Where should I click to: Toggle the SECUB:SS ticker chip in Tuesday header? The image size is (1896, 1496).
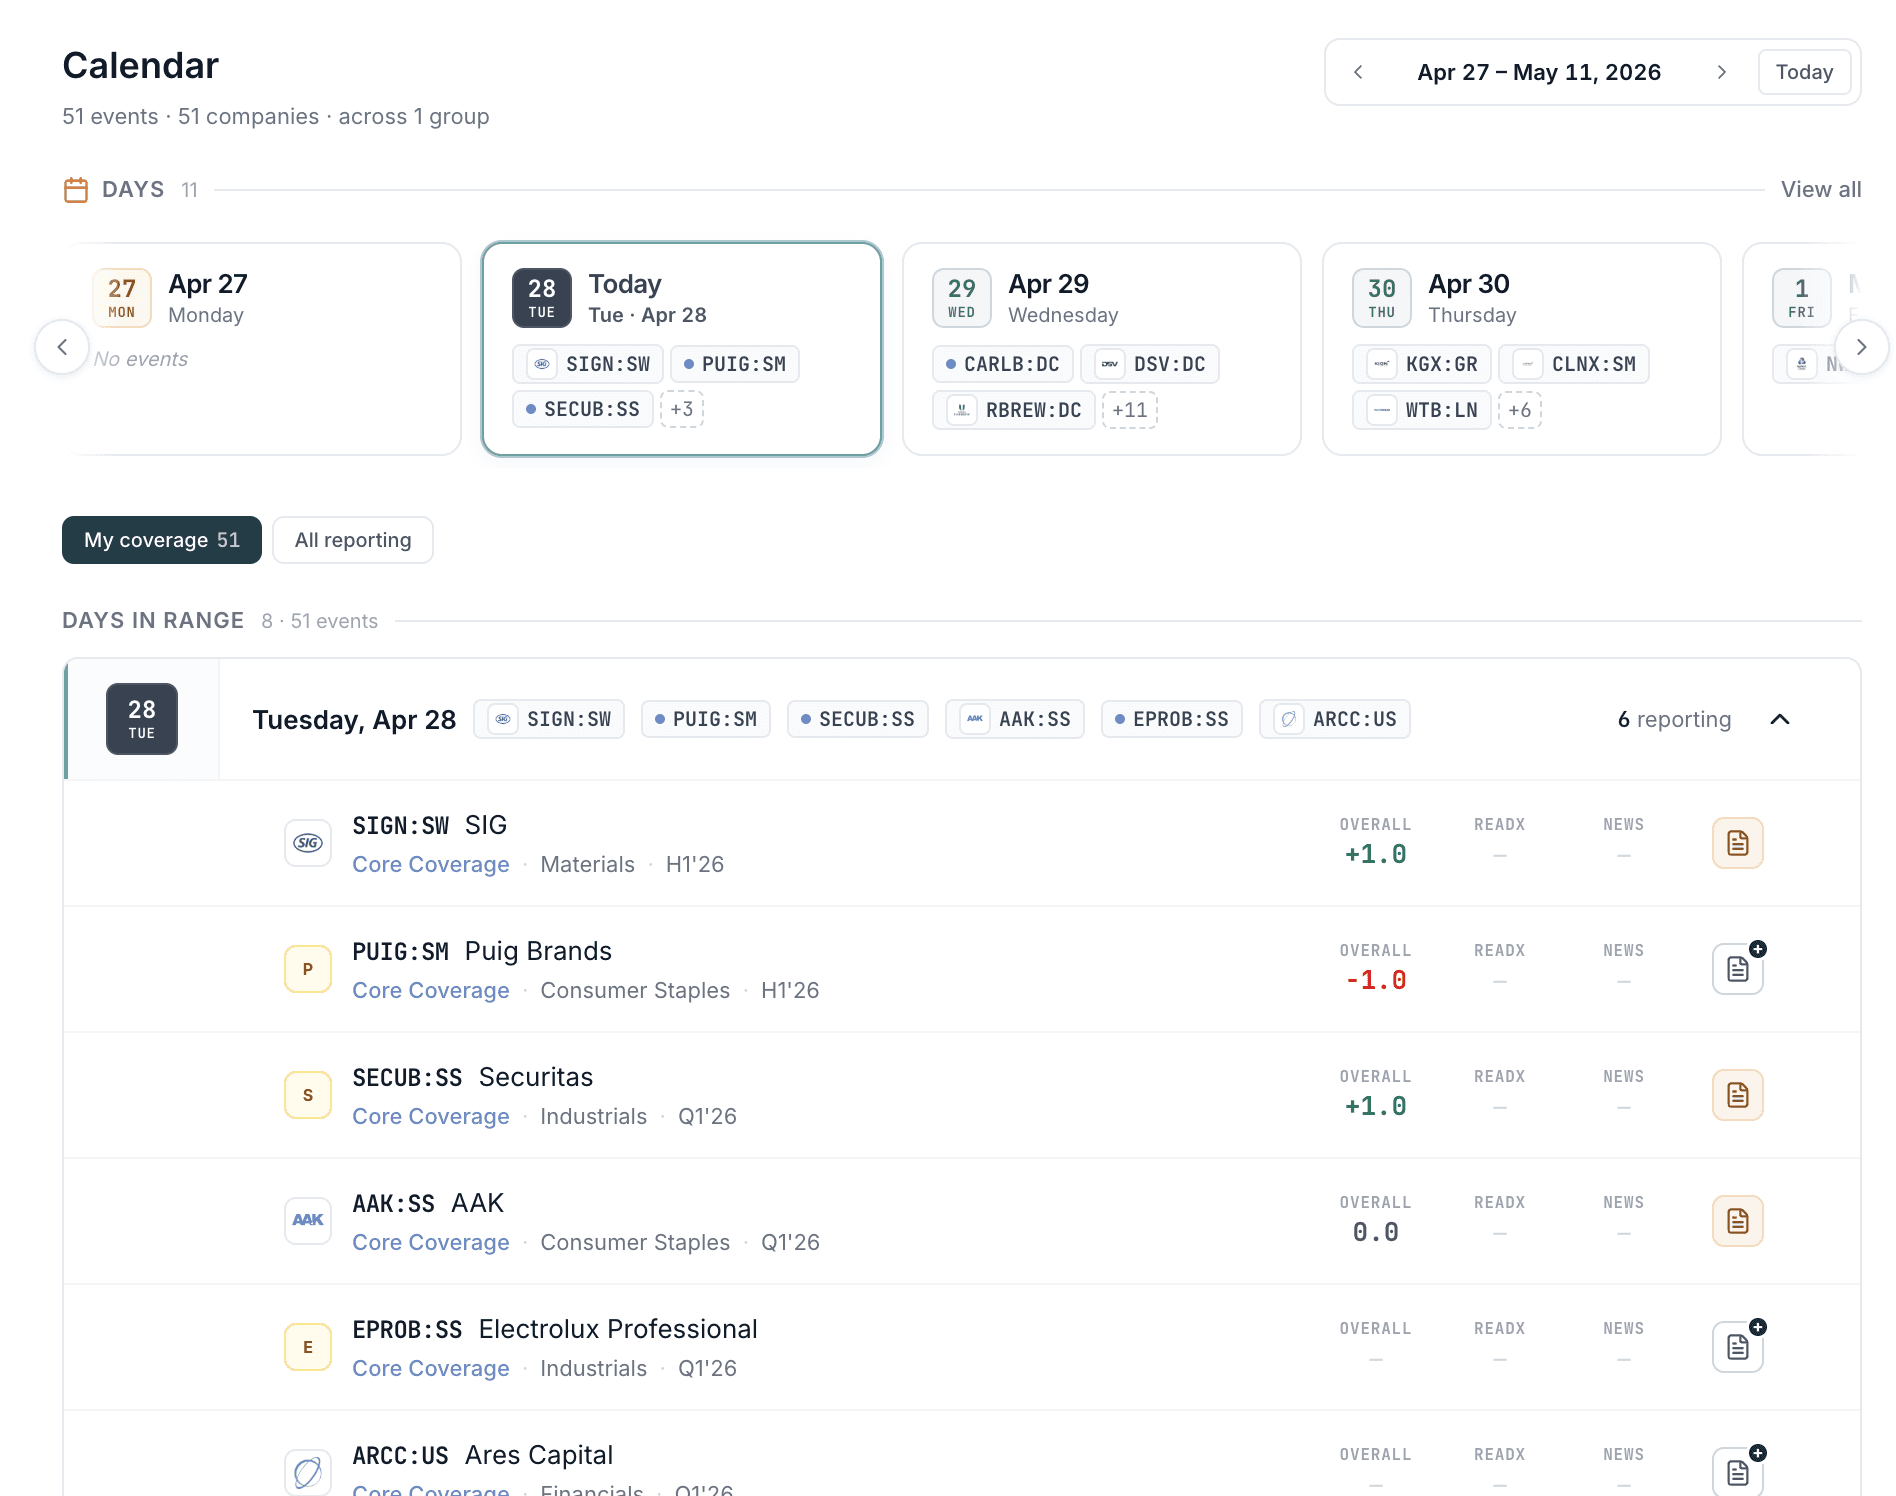coord(857,718)
